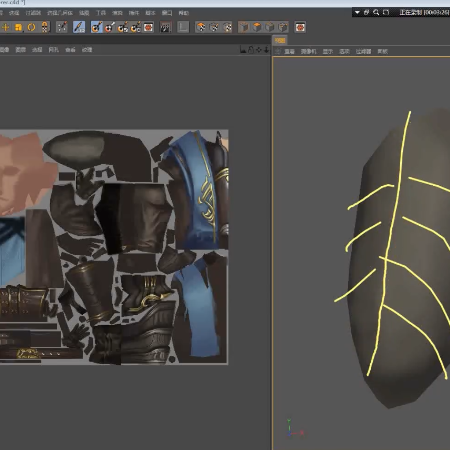Click the histogram icon in texture view header
The image size is (450, 450).
[x=243, y=50]
